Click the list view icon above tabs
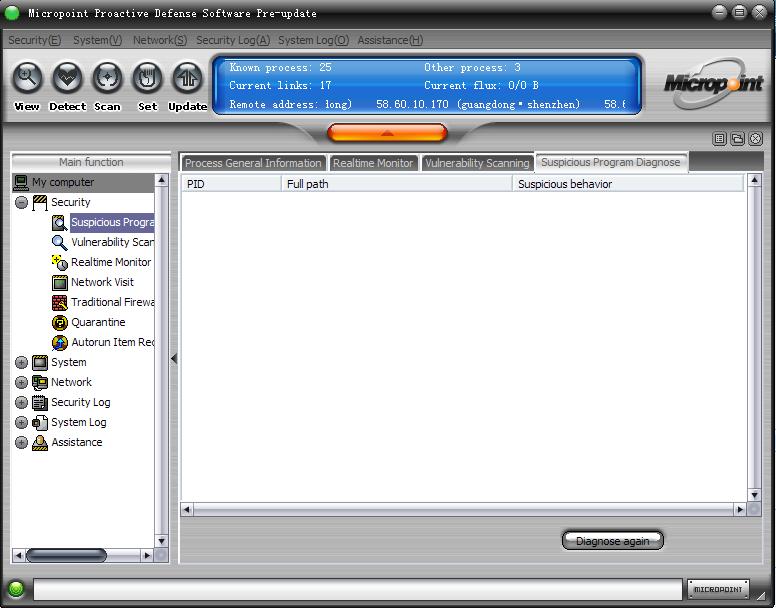 720,139
